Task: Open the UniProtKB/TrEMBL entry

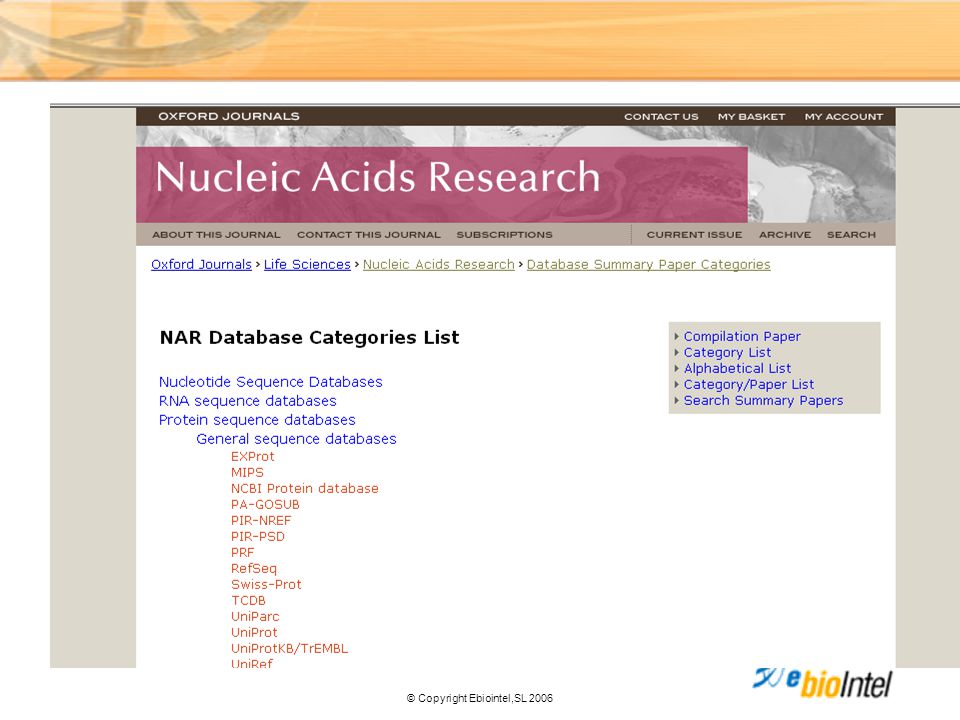Action: coord(290,648)
